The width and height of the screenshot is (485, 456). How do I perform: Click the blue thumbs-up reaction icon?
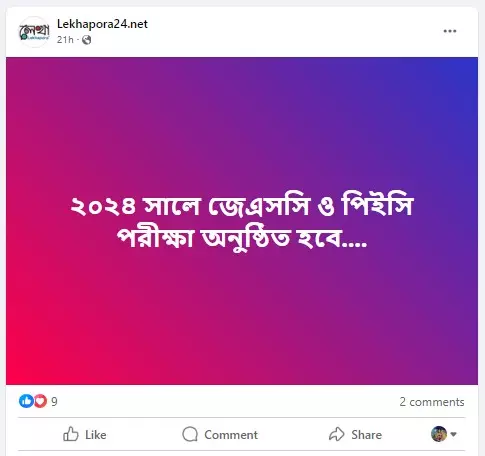[26, 401]
